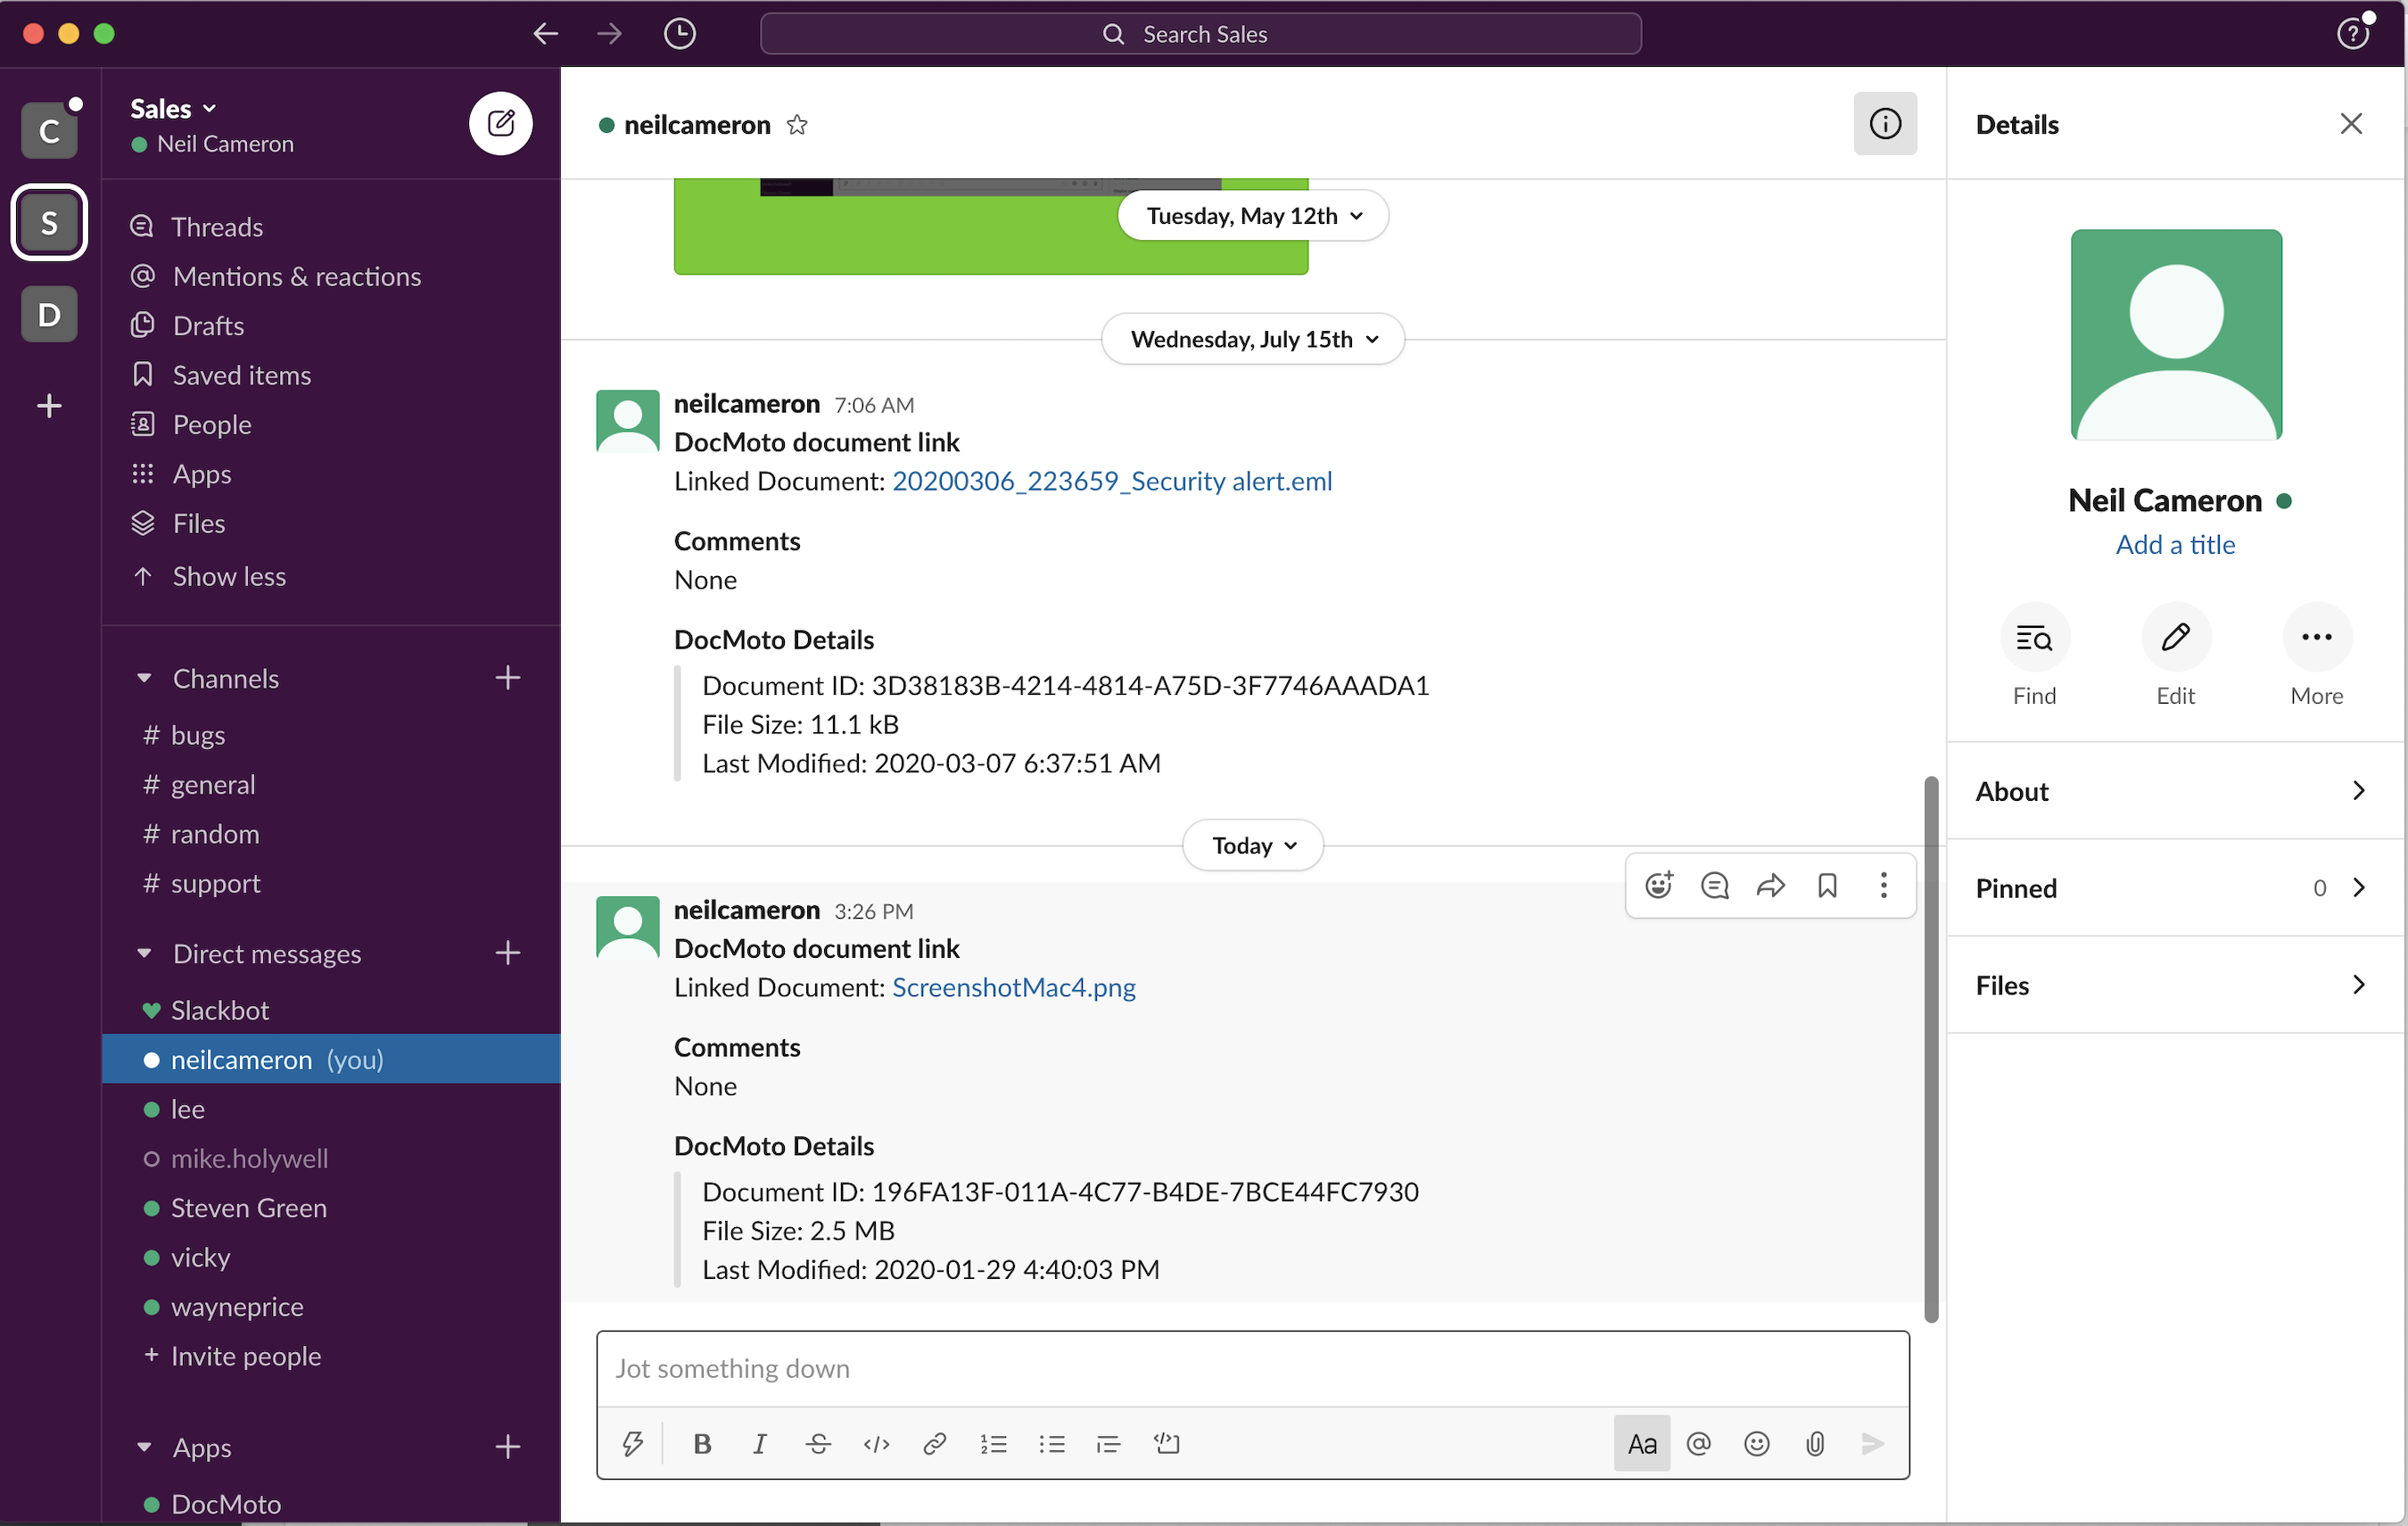
Task: Close the Details panel
Action: [2351, 123]
